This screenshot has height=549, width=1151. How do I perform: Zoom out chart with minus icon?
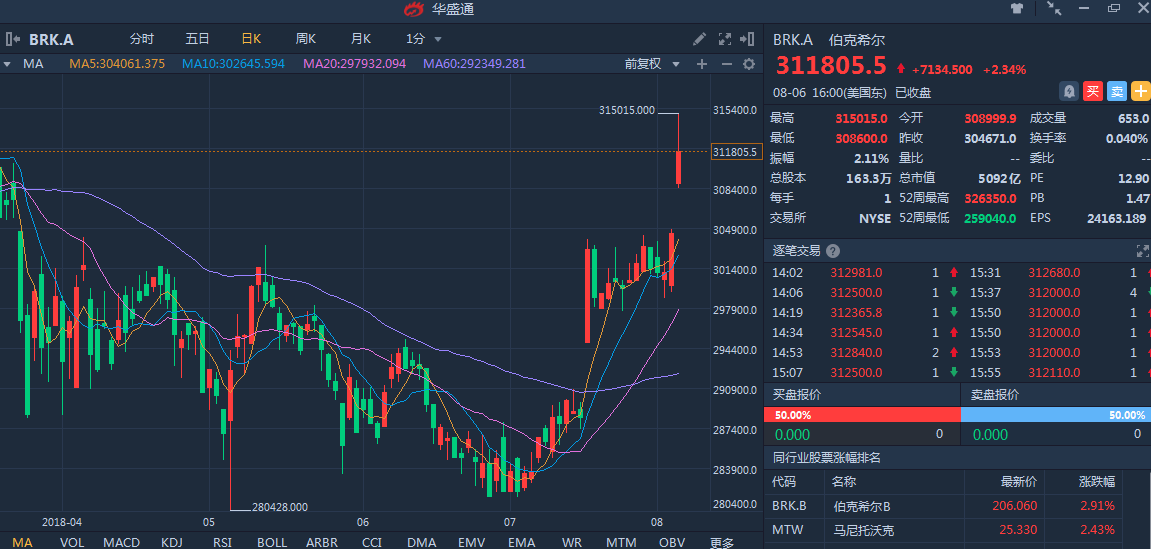[x=727, y=64]
